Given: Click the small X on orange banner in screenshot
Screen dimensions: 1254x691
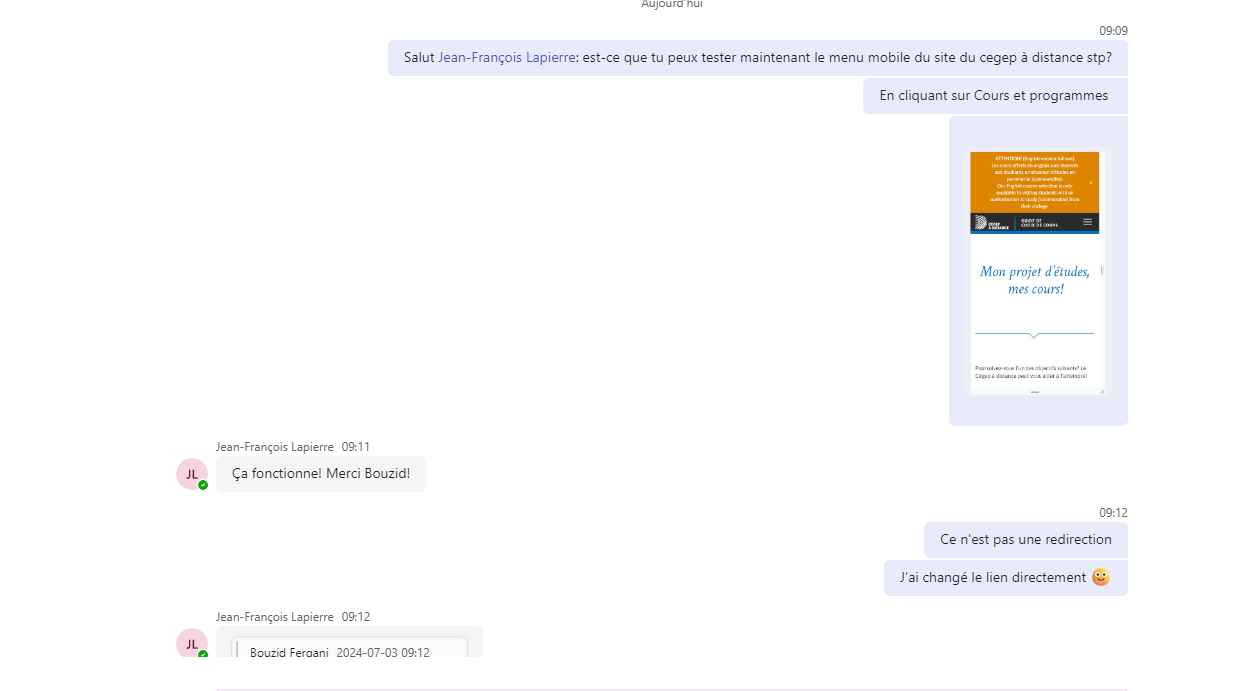Looking at the screenshot, I should (1091, 182).
